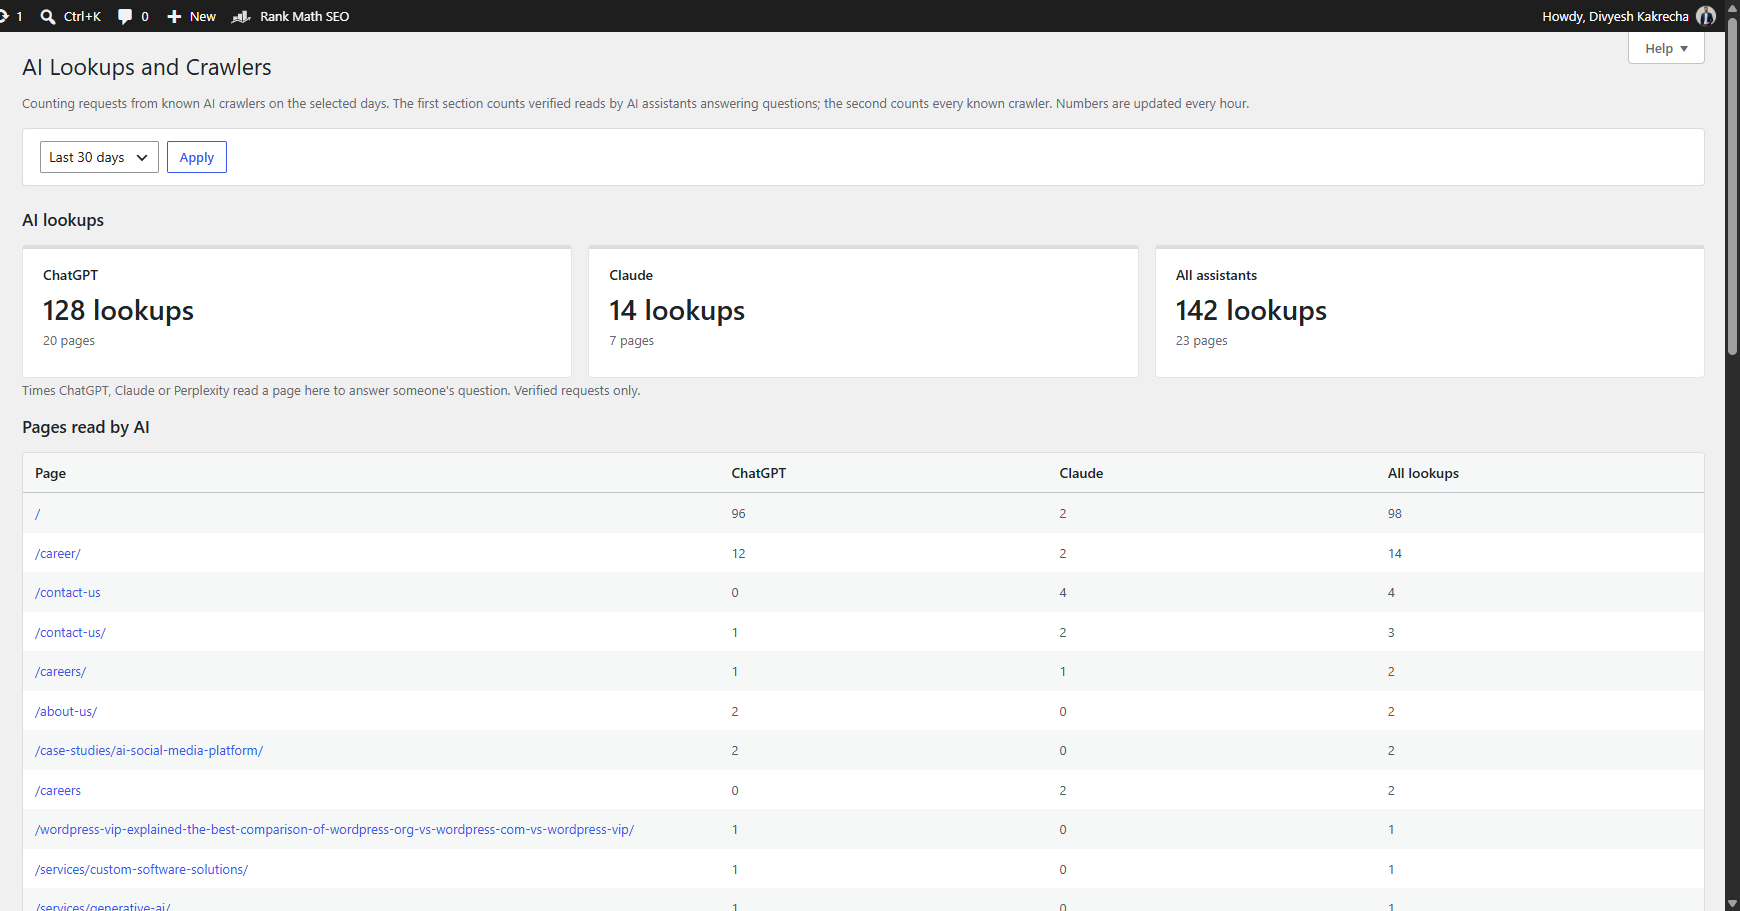Click the page vertical scrollbar

point(1732,185)
